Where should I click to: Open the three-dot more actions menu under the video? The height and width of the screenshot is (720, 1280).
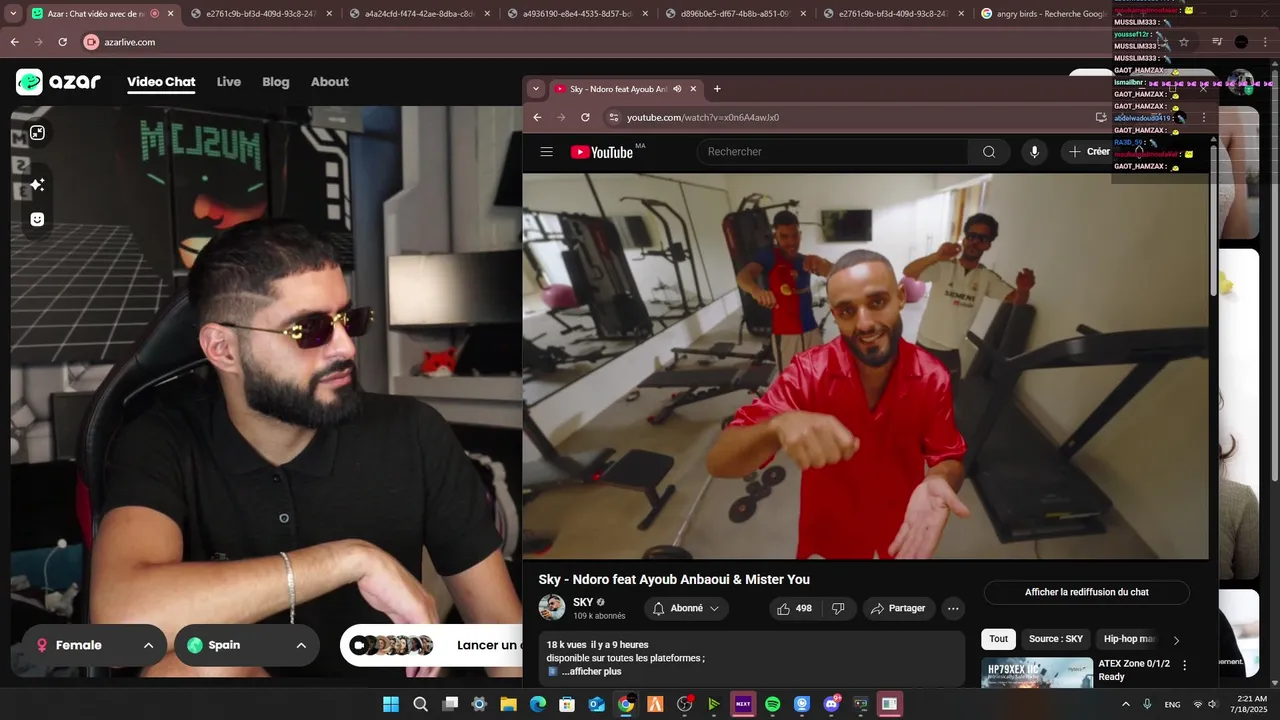pos(953,608)
